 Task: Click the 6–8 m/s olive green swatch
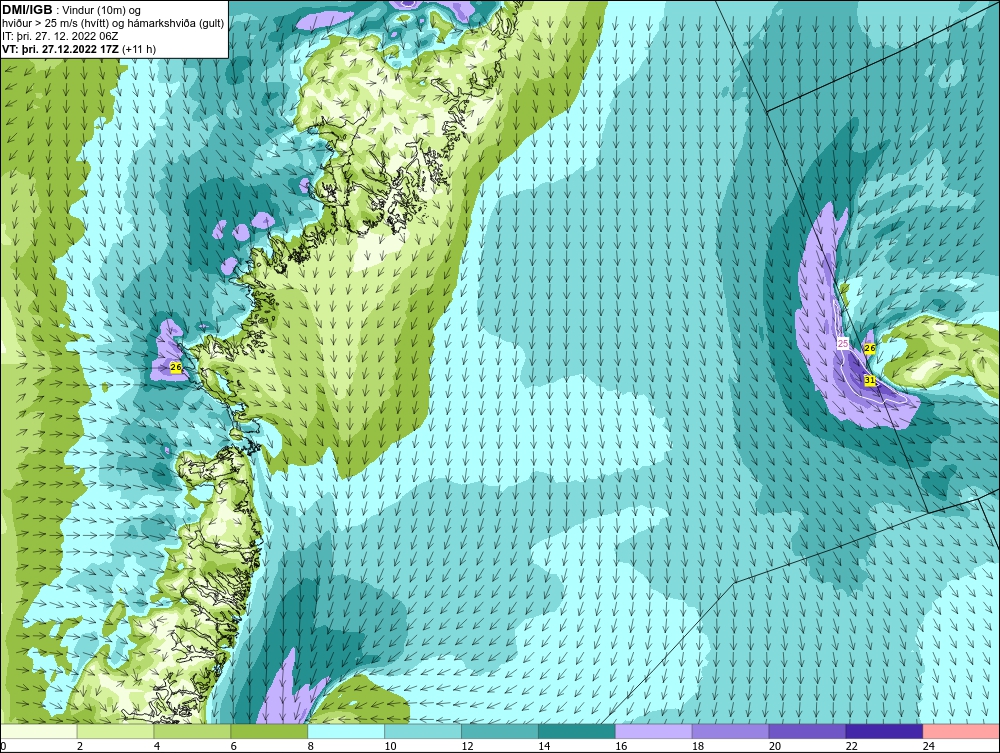[x=269, y=731]
